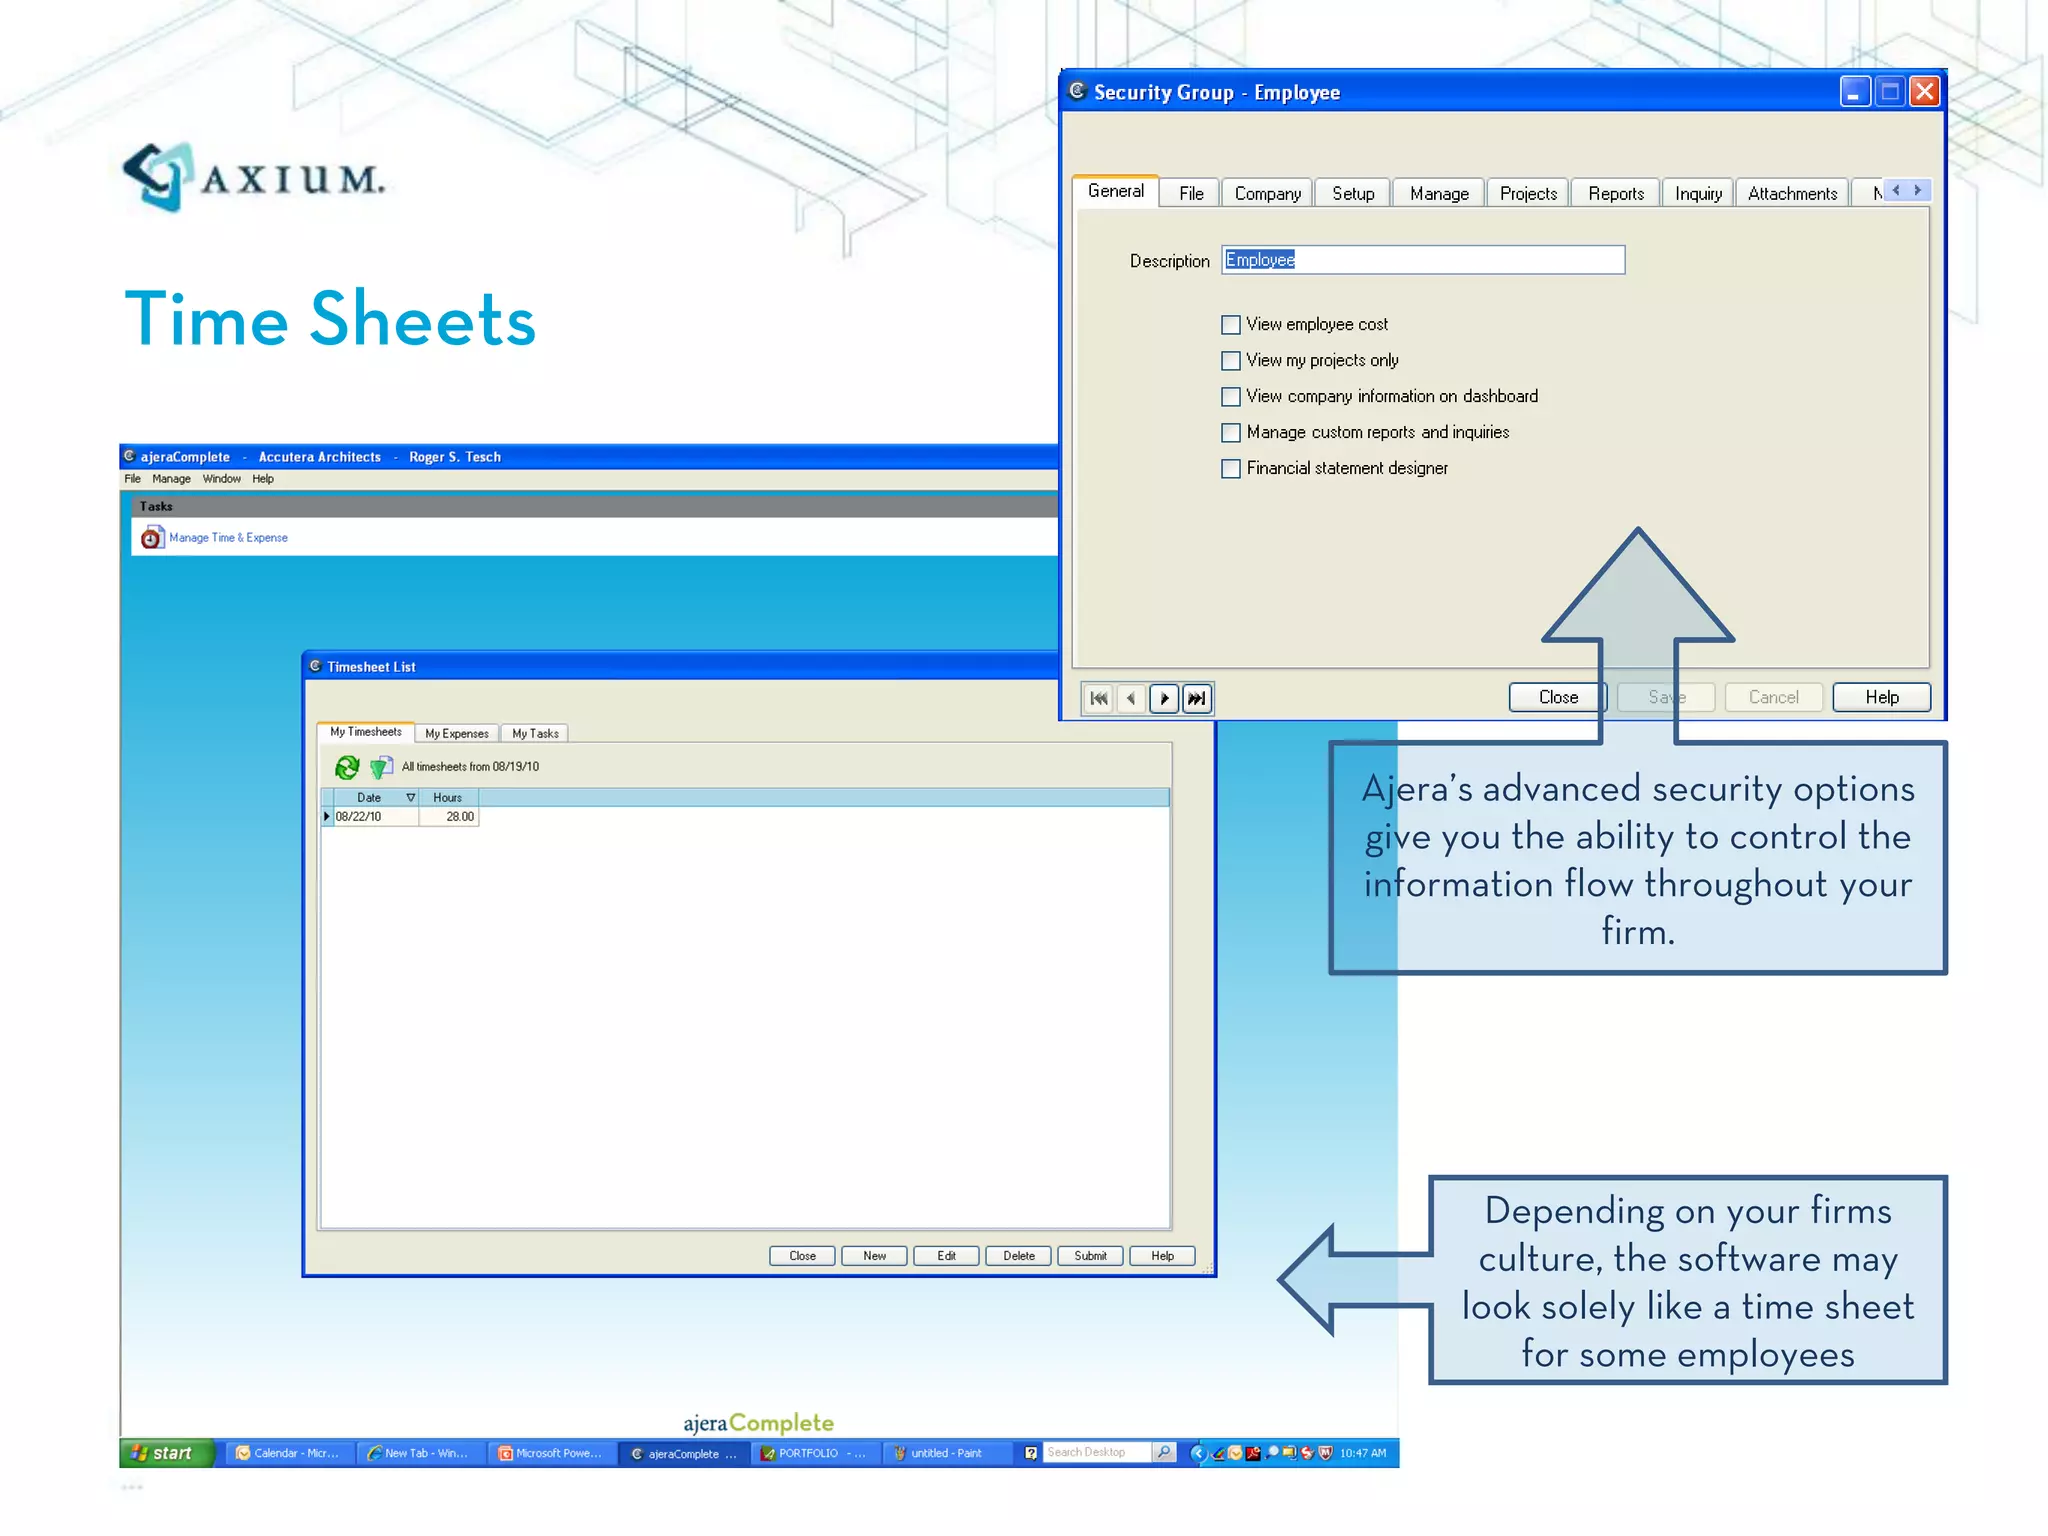Click the Windows Start button

(165, 1453)
